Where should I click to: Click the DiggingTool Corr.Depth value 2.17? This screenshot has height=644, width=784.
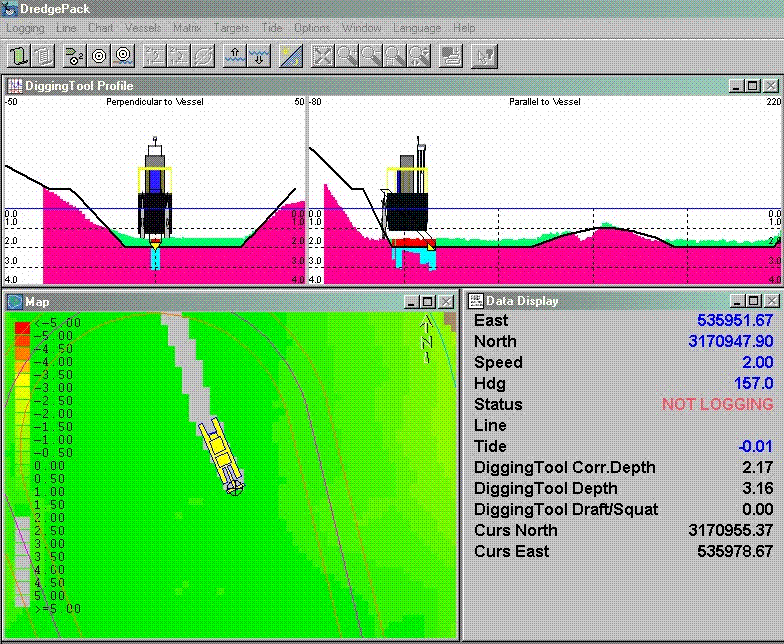pyautogui.click(x=758, y=467)
